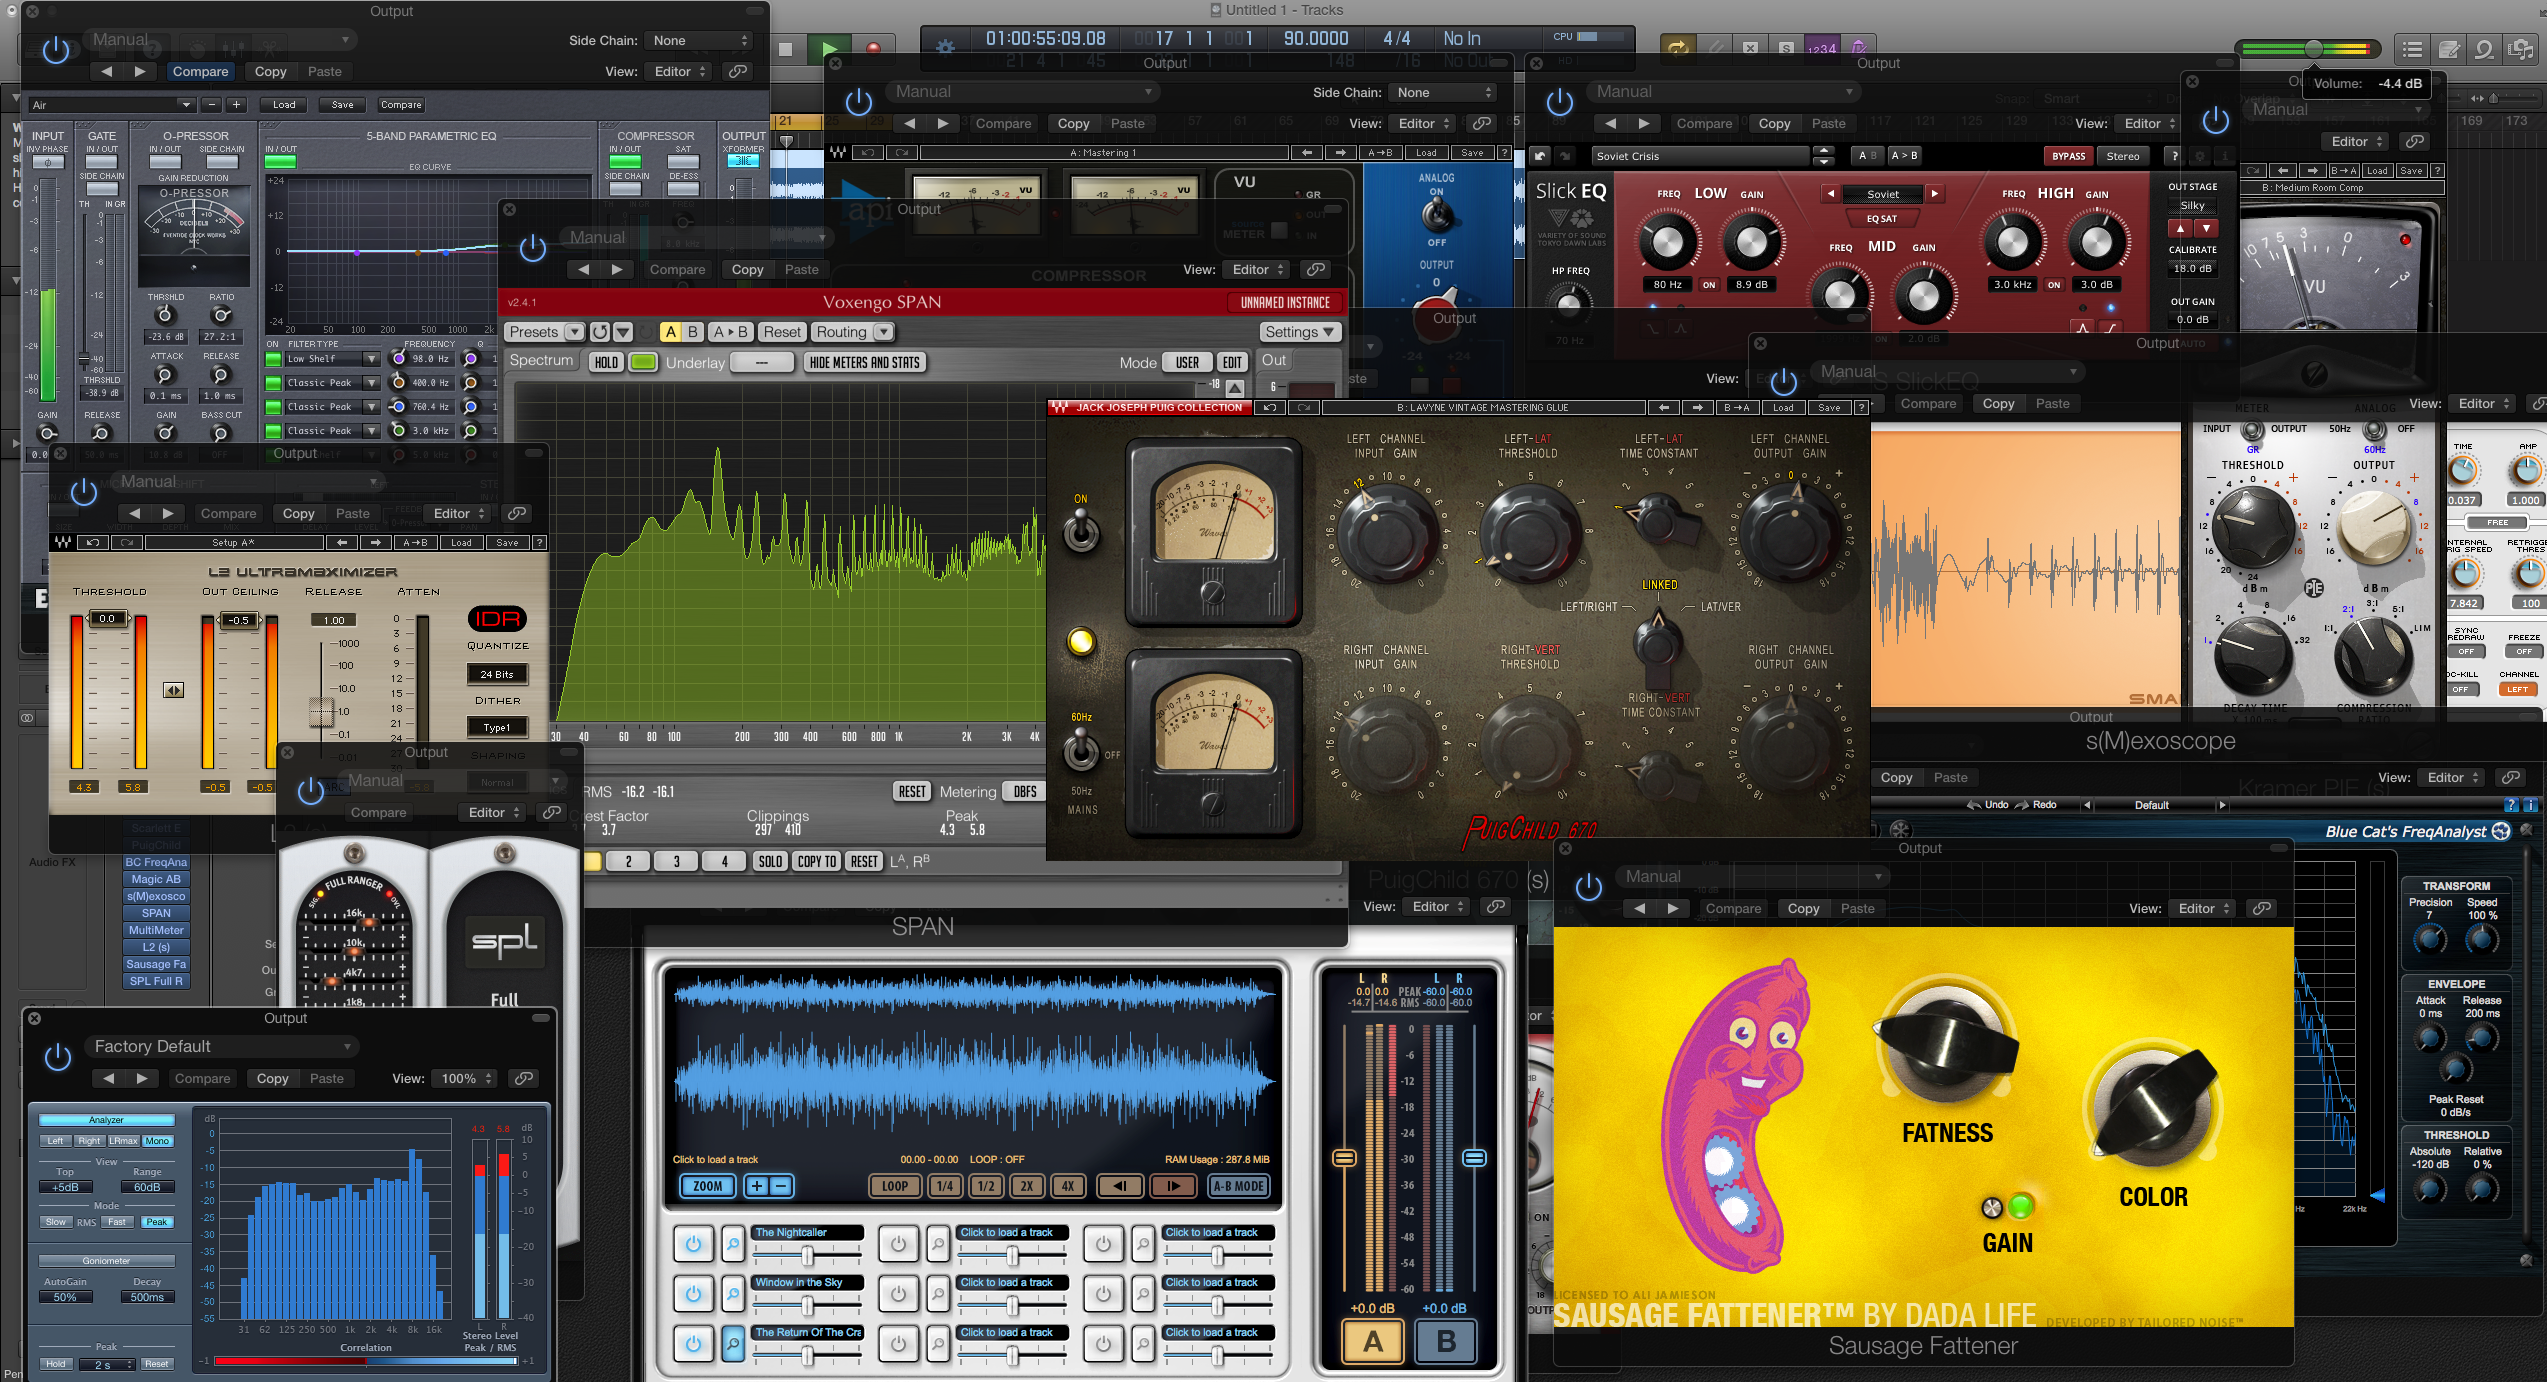This screenshot has height=1382, width=2547.
Task: Click the undo icon in the L3 Ultramaximizer toolbar
Action: point(93,543)
